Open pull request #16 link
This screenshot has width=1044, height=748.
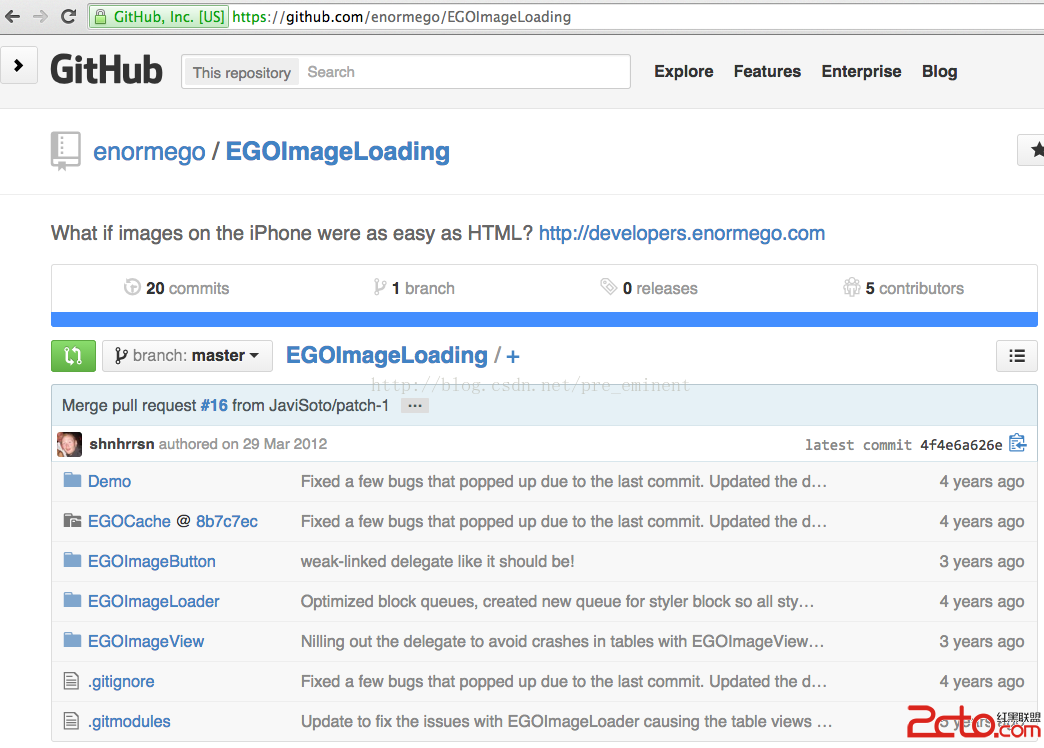[x=214, y=406]
